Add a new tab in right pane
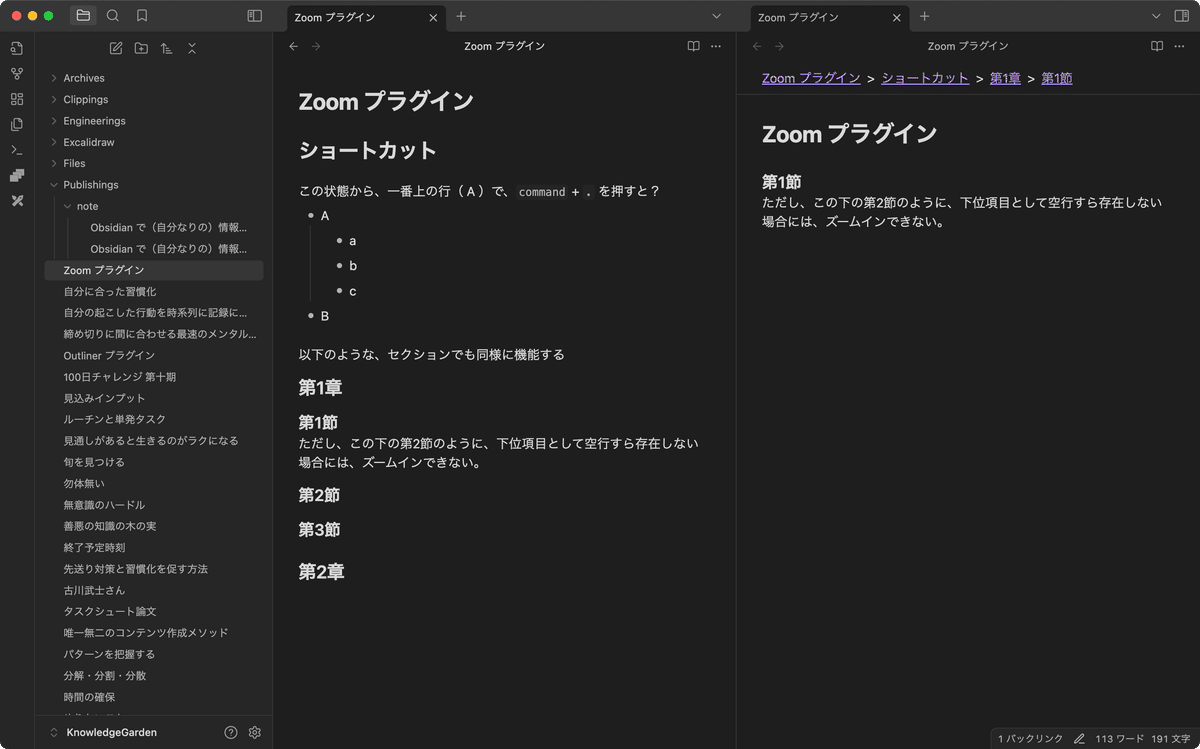 pyautogui.click(x=925, y=16)
